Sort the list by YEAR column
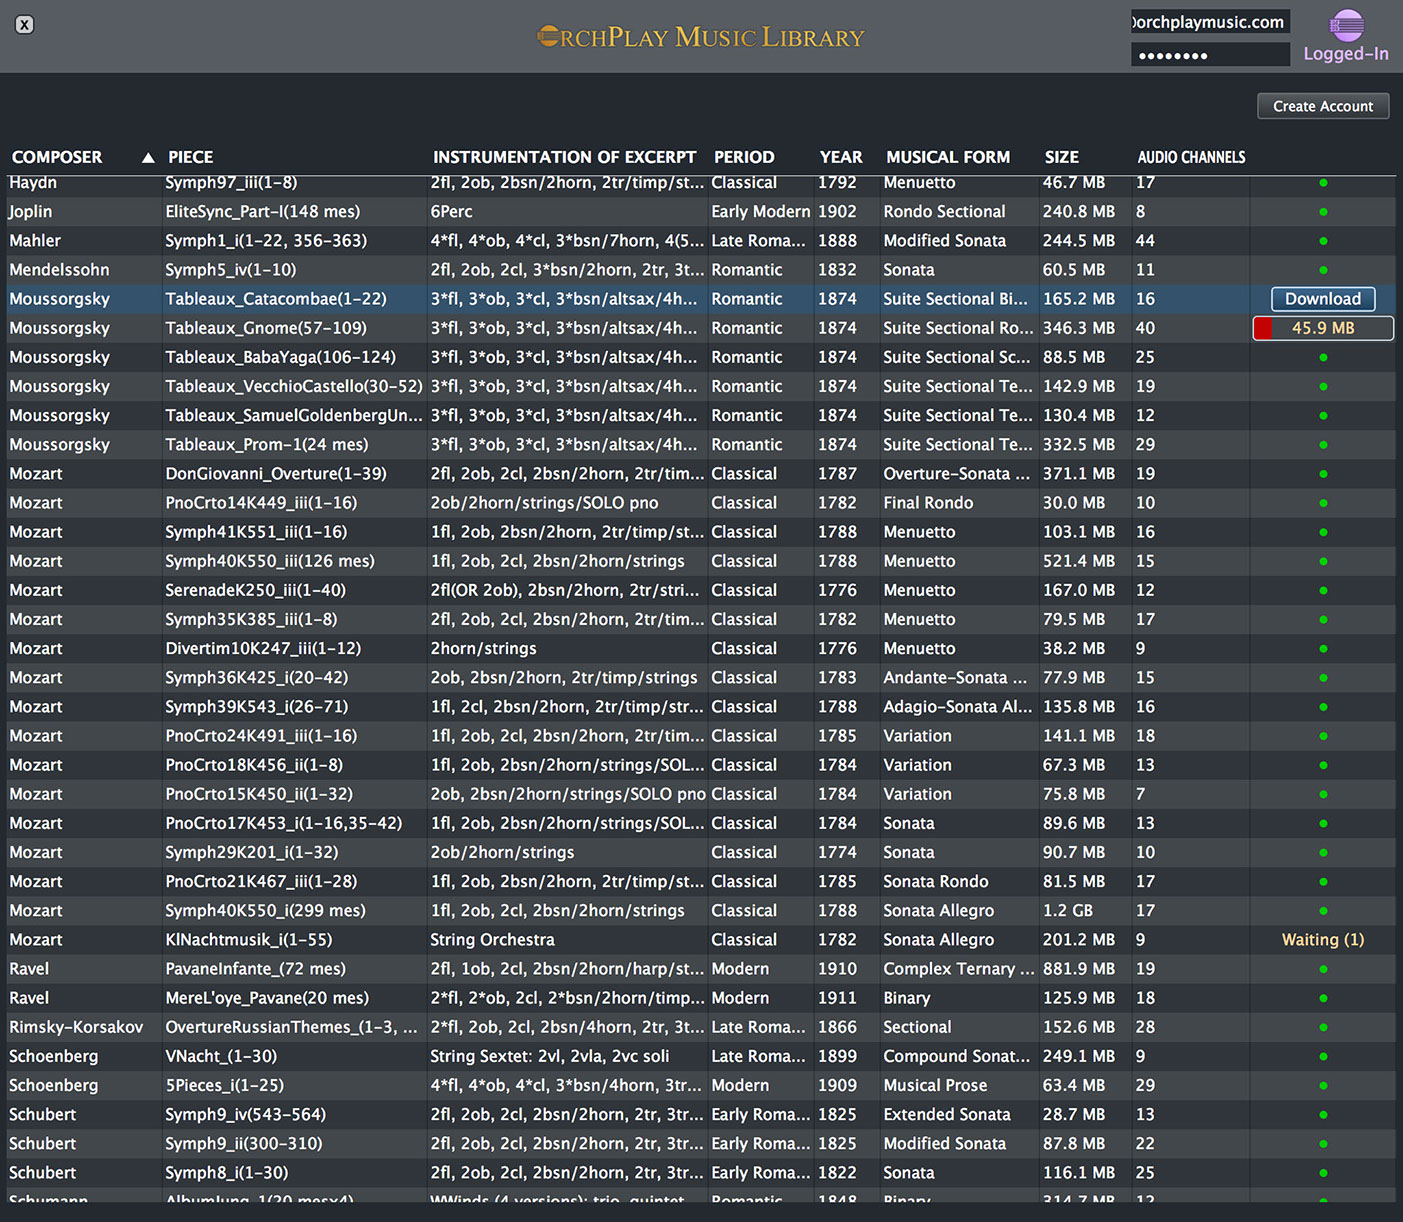 (x=840, y=158)
